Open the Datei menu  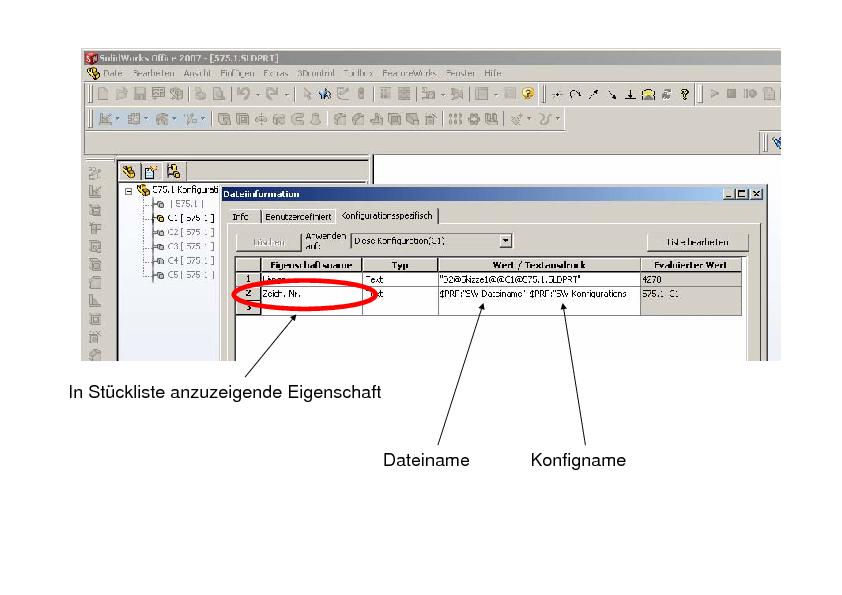click(x=113, y=73)
